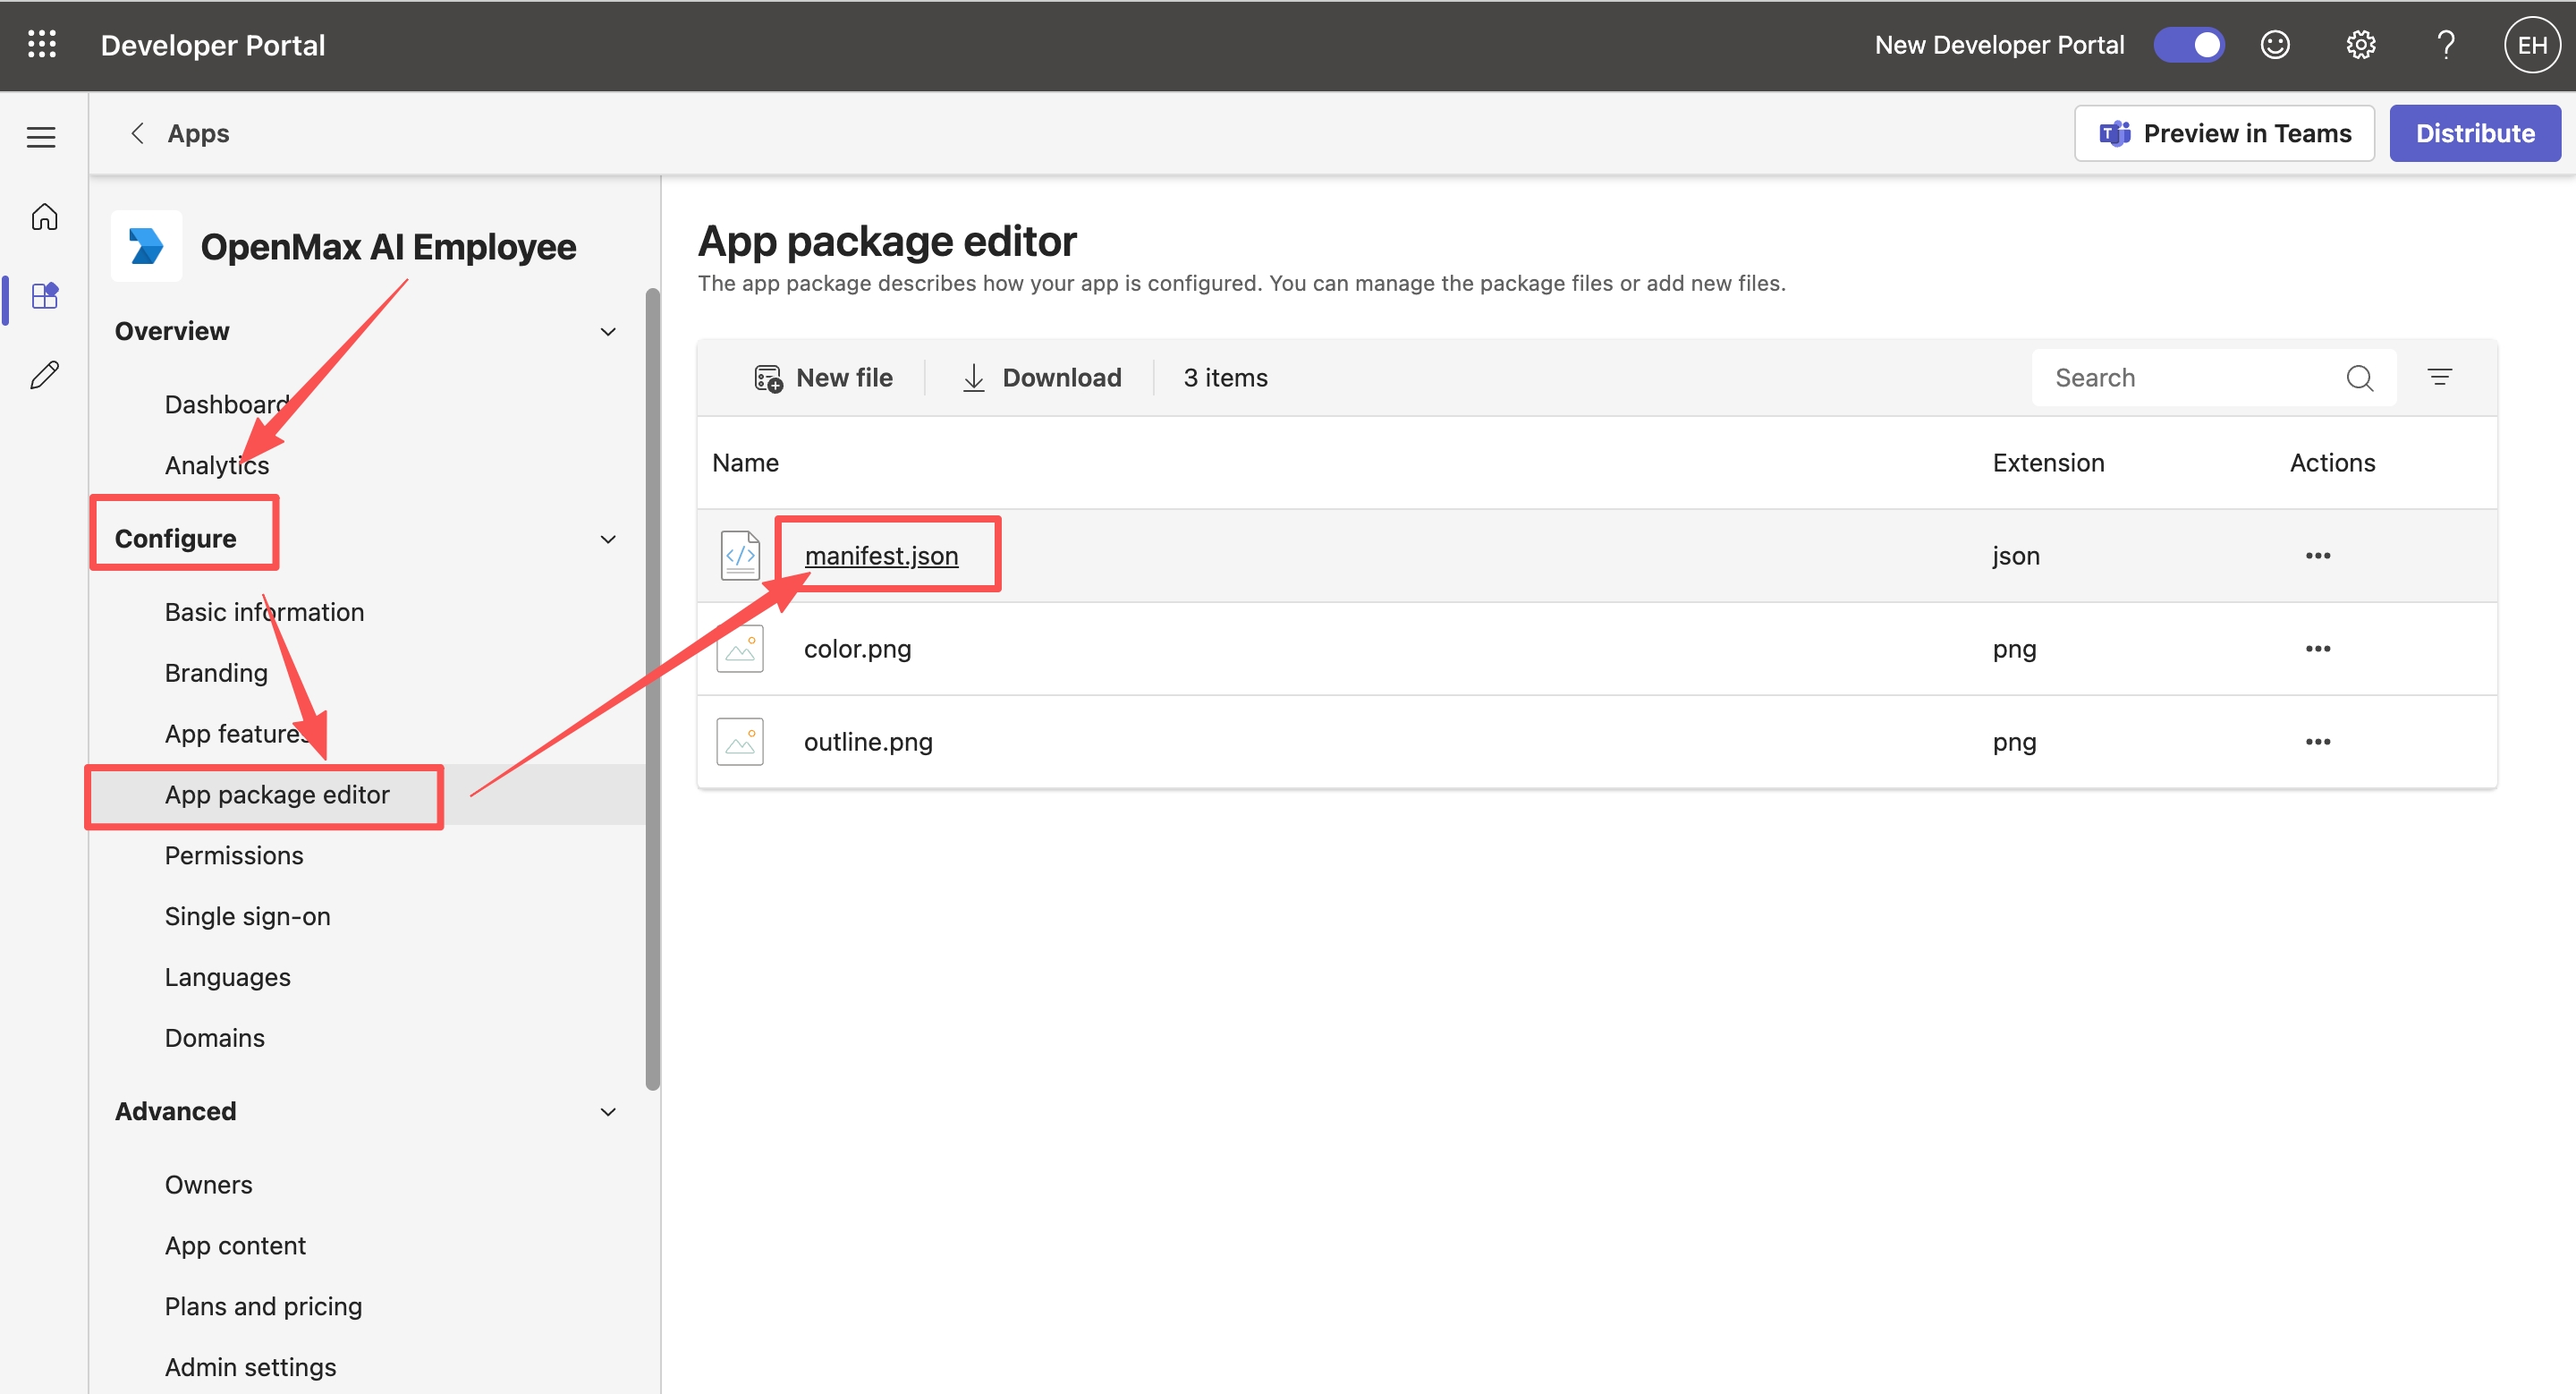This screenshot has height=1394, width=2576.
Task: Open the manifest.json link
Action: 881,556
